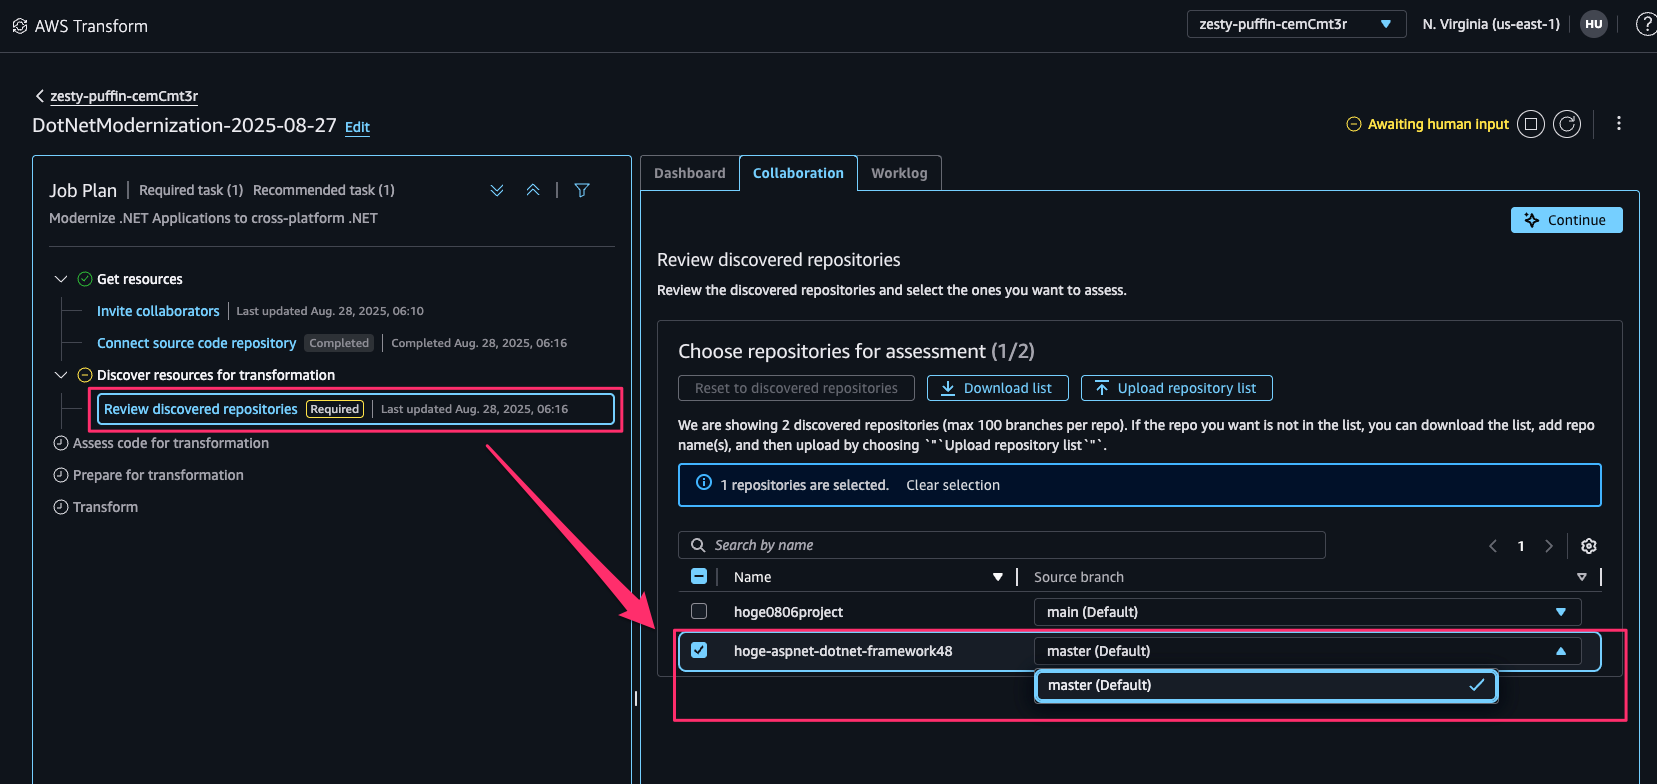The image size is (1657, 784).
Task: Click the Search by name field
Action: [1002, 545]
